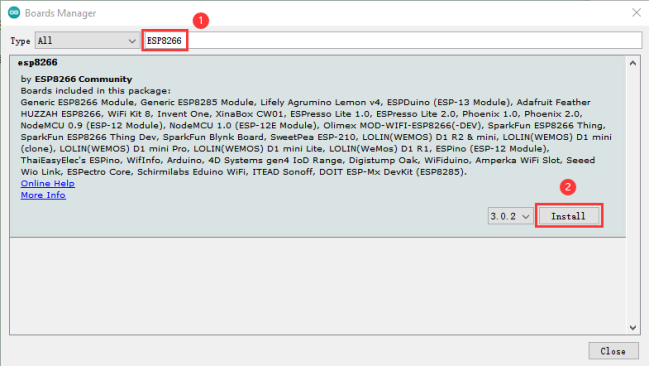Expand the version selector showing 3.0.2
The image size is (650, 366).
pos(510,216)
